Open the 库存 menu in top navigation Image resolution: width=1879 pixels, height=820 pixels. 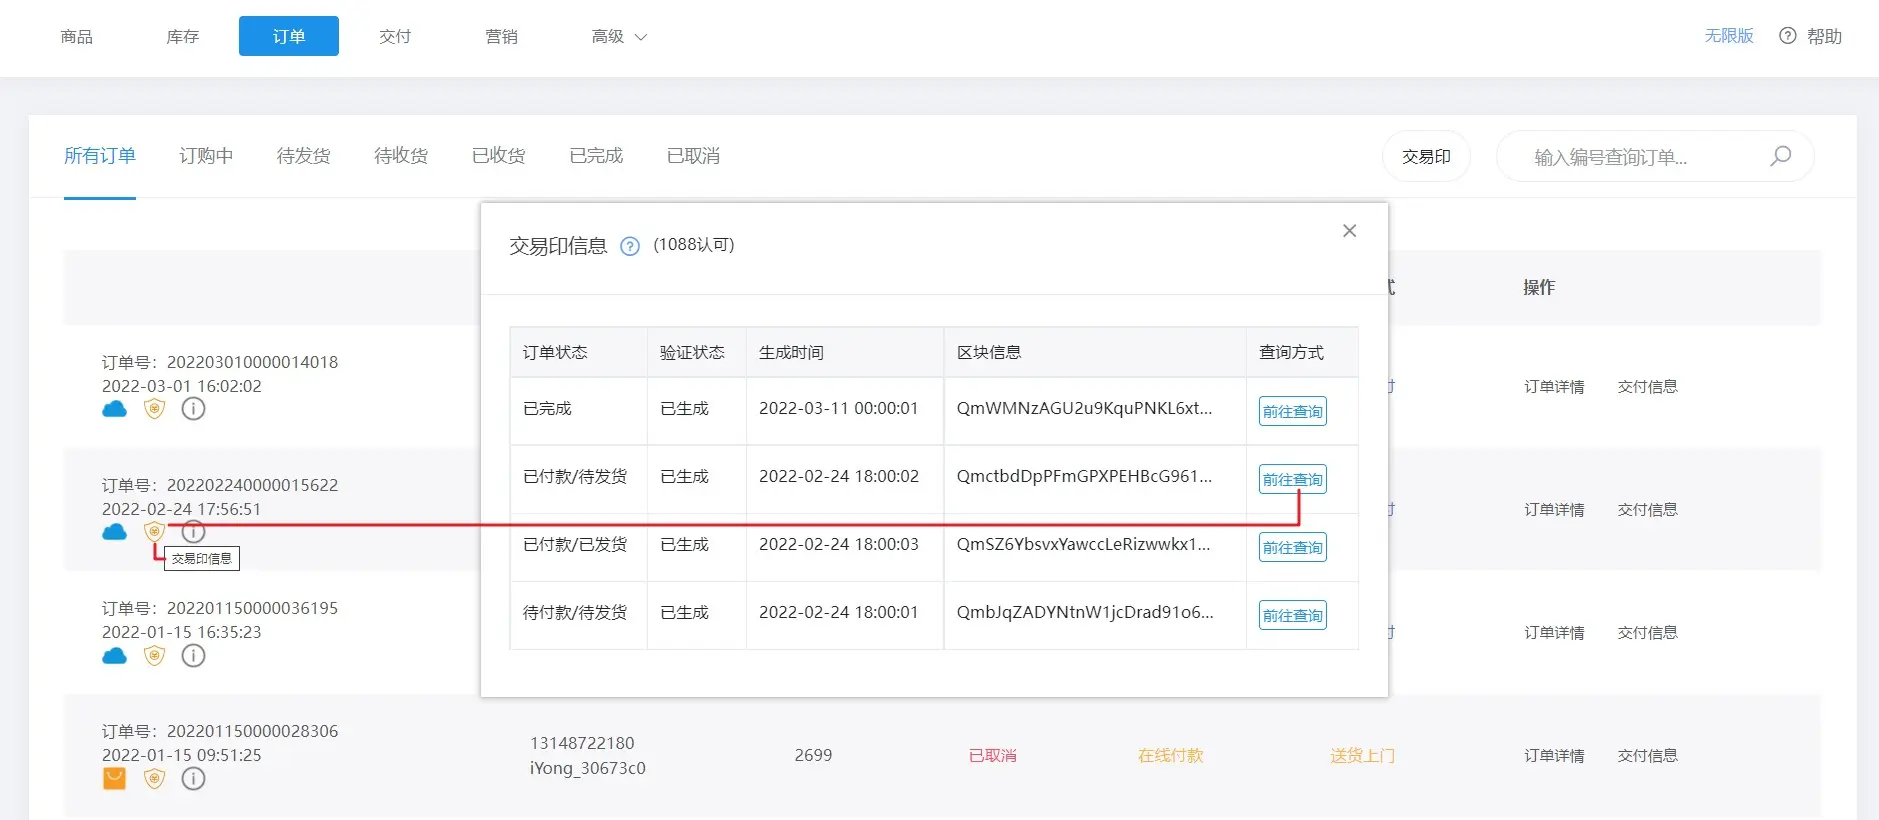point(182,37)
